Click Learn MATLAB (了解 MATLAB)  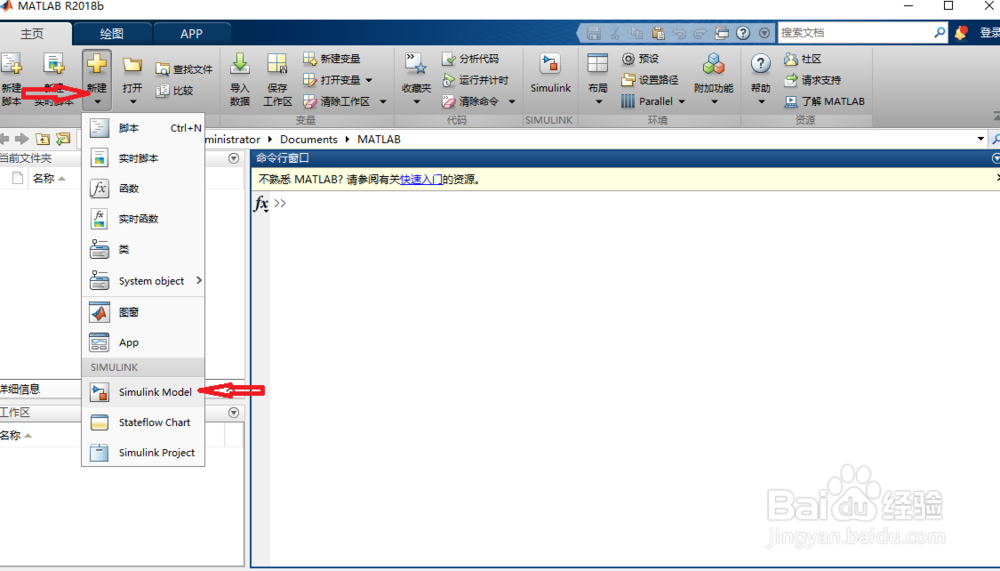825,101
